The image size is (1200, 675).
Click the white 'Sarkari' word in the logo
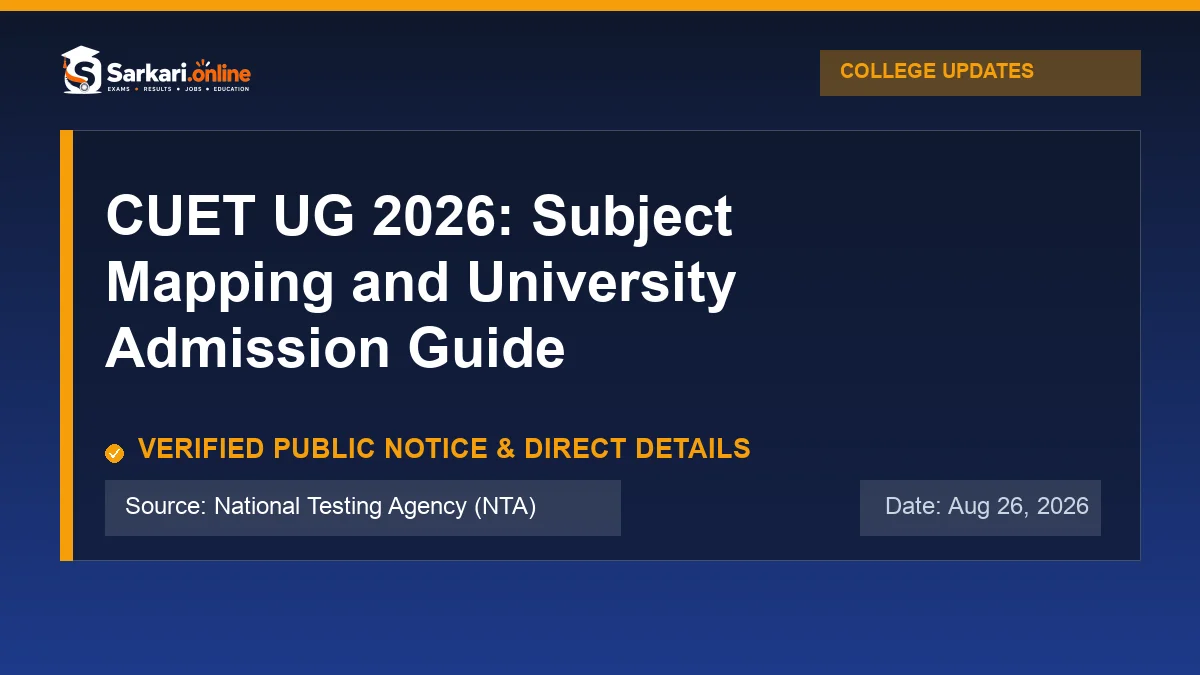coord(146,73)
